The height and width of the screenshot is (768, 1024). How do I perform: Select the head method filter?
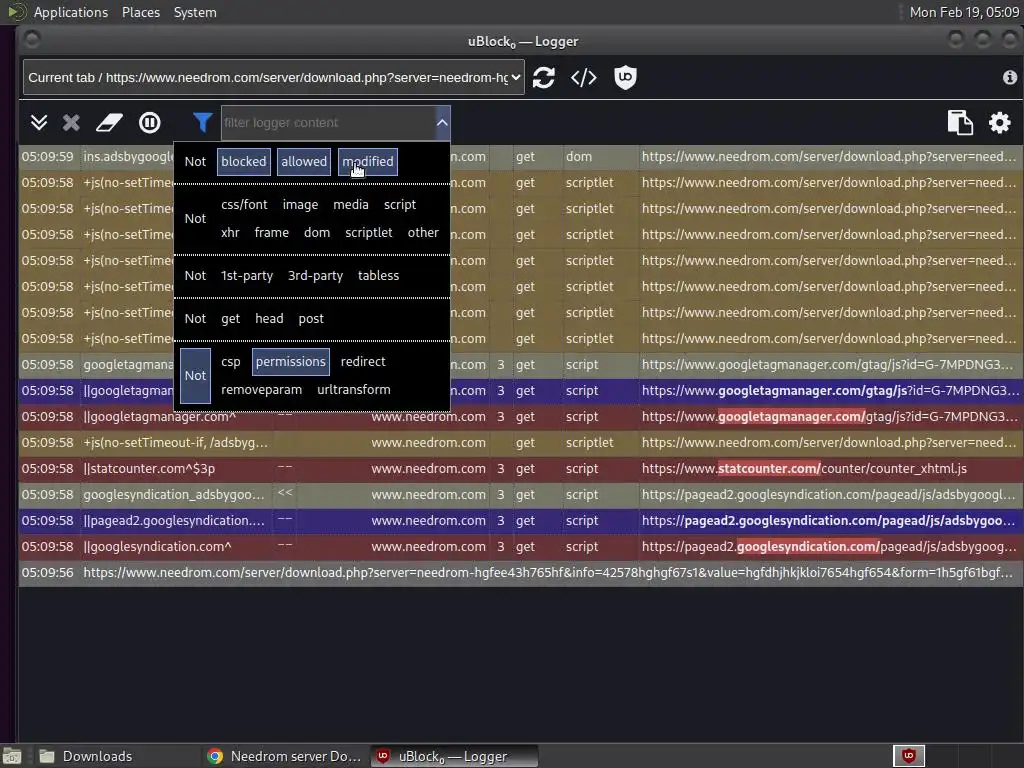269,319
